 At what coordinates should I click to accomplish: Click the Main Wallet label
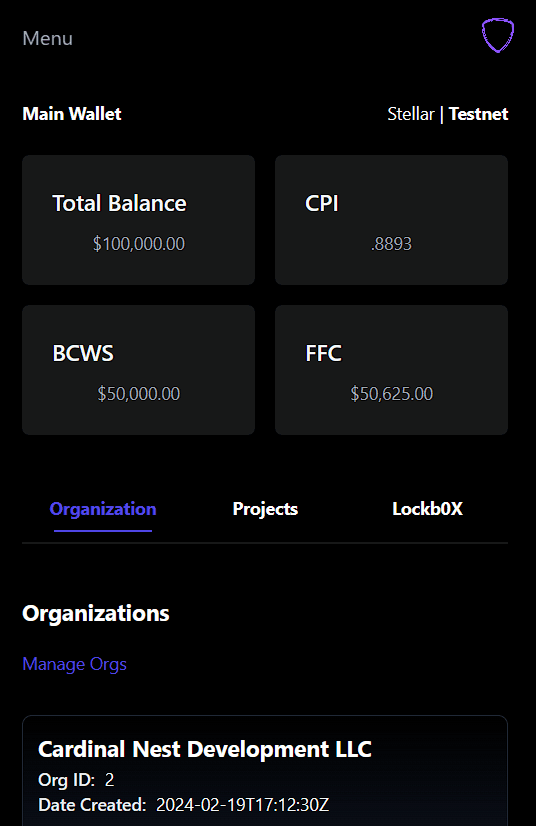tap(72, 114)
